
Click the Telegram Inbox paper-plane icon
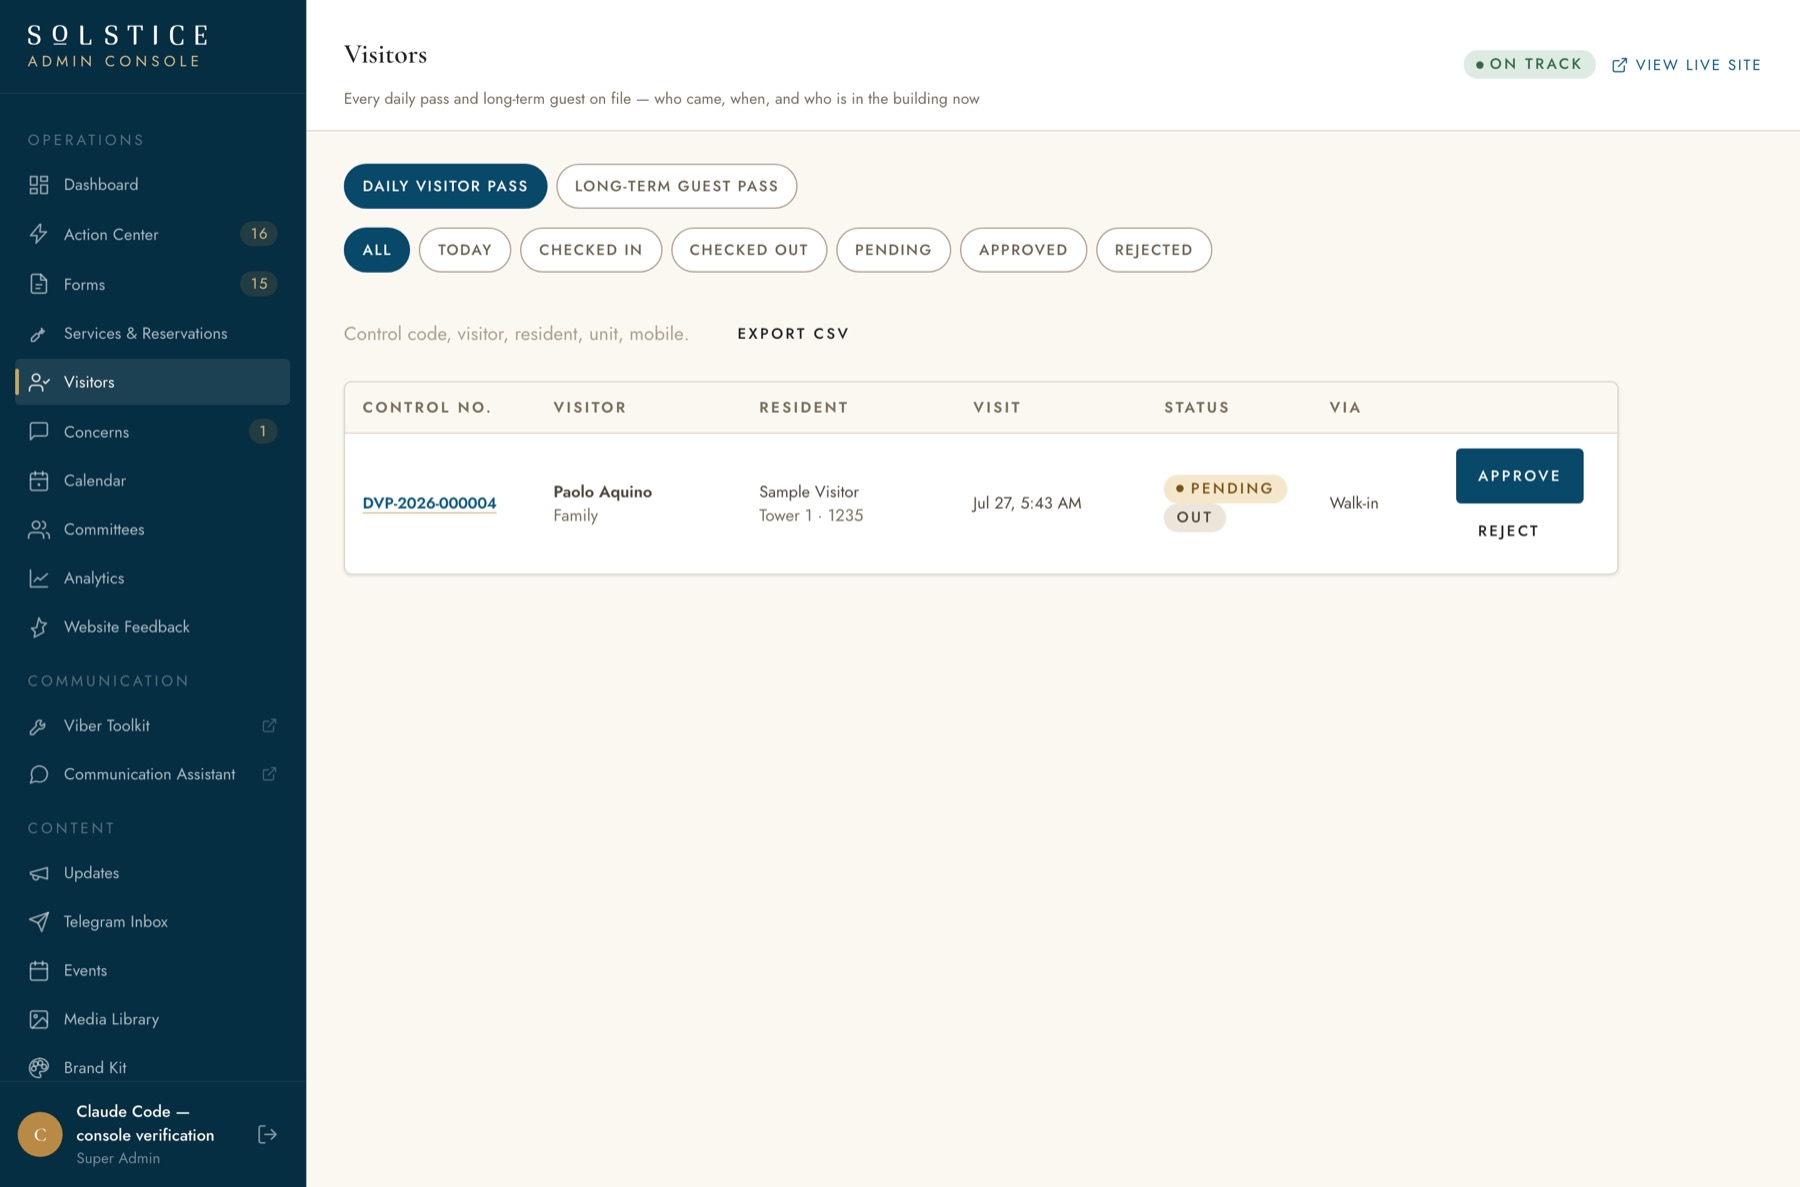(x=39, y=922)
